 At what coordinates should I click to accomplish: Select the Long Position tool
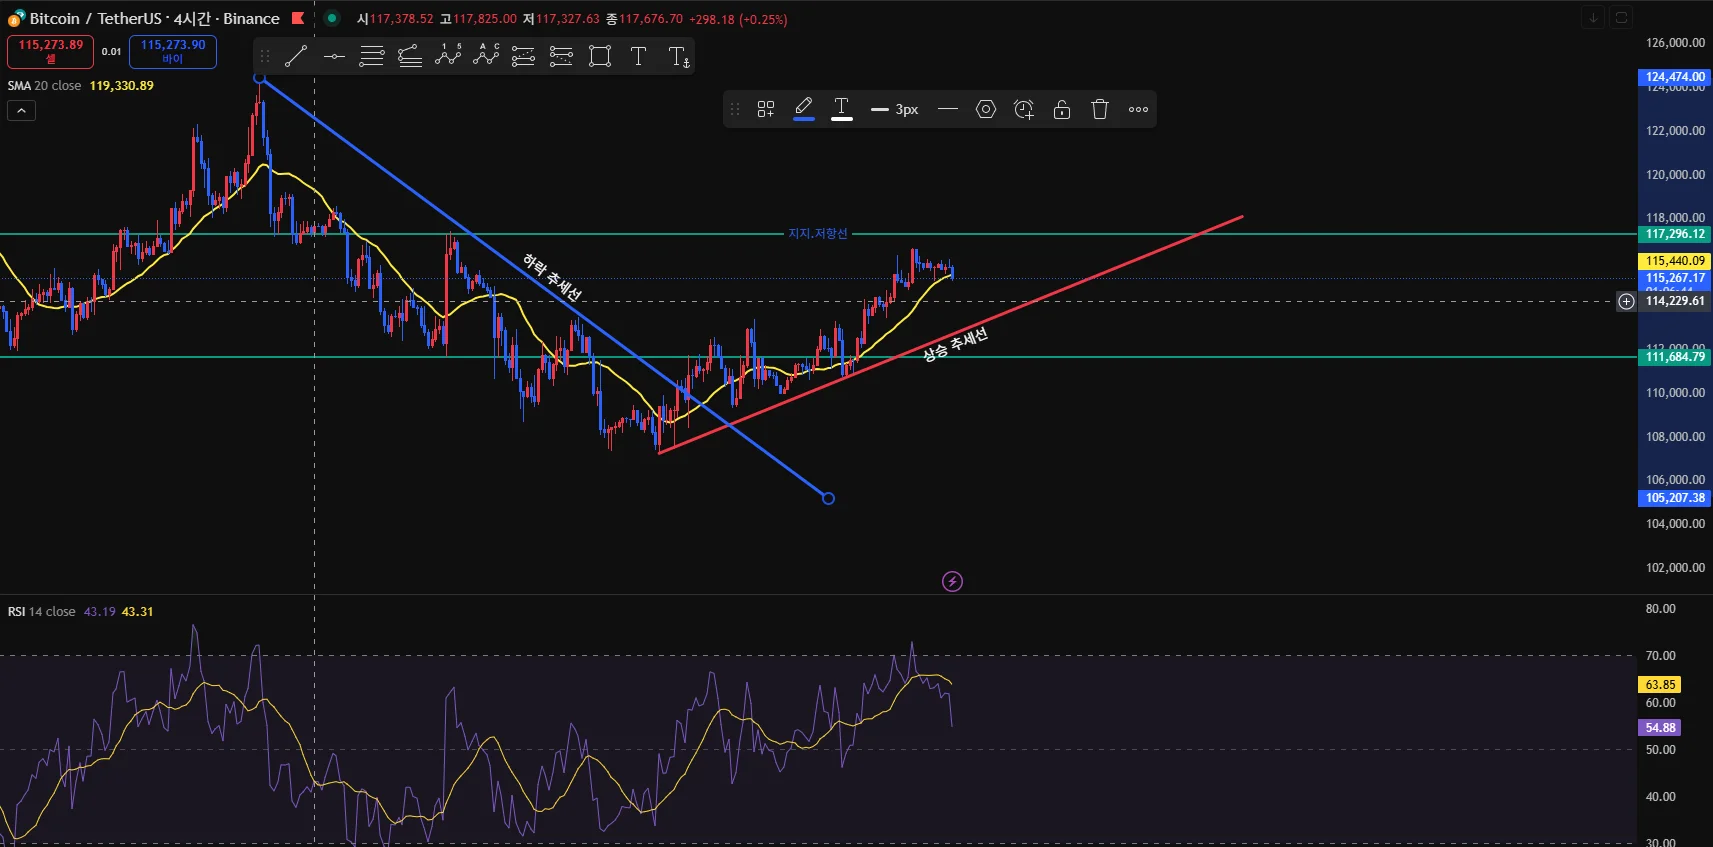[x=523, y=56]
